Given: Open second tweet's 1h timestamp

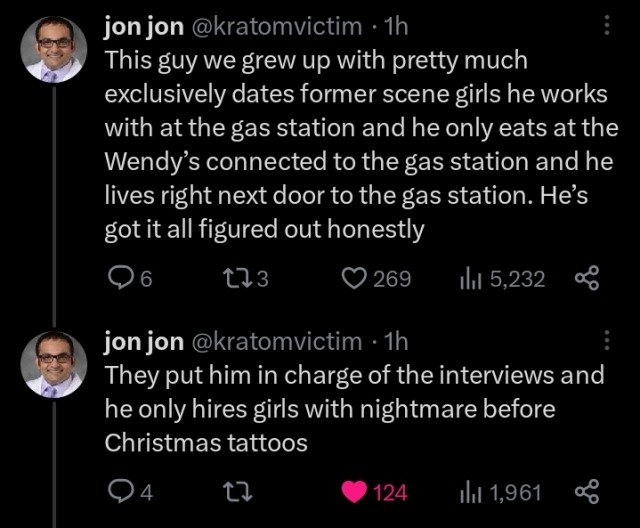Looking at the screenshot, I should click(x=397, y=341).
